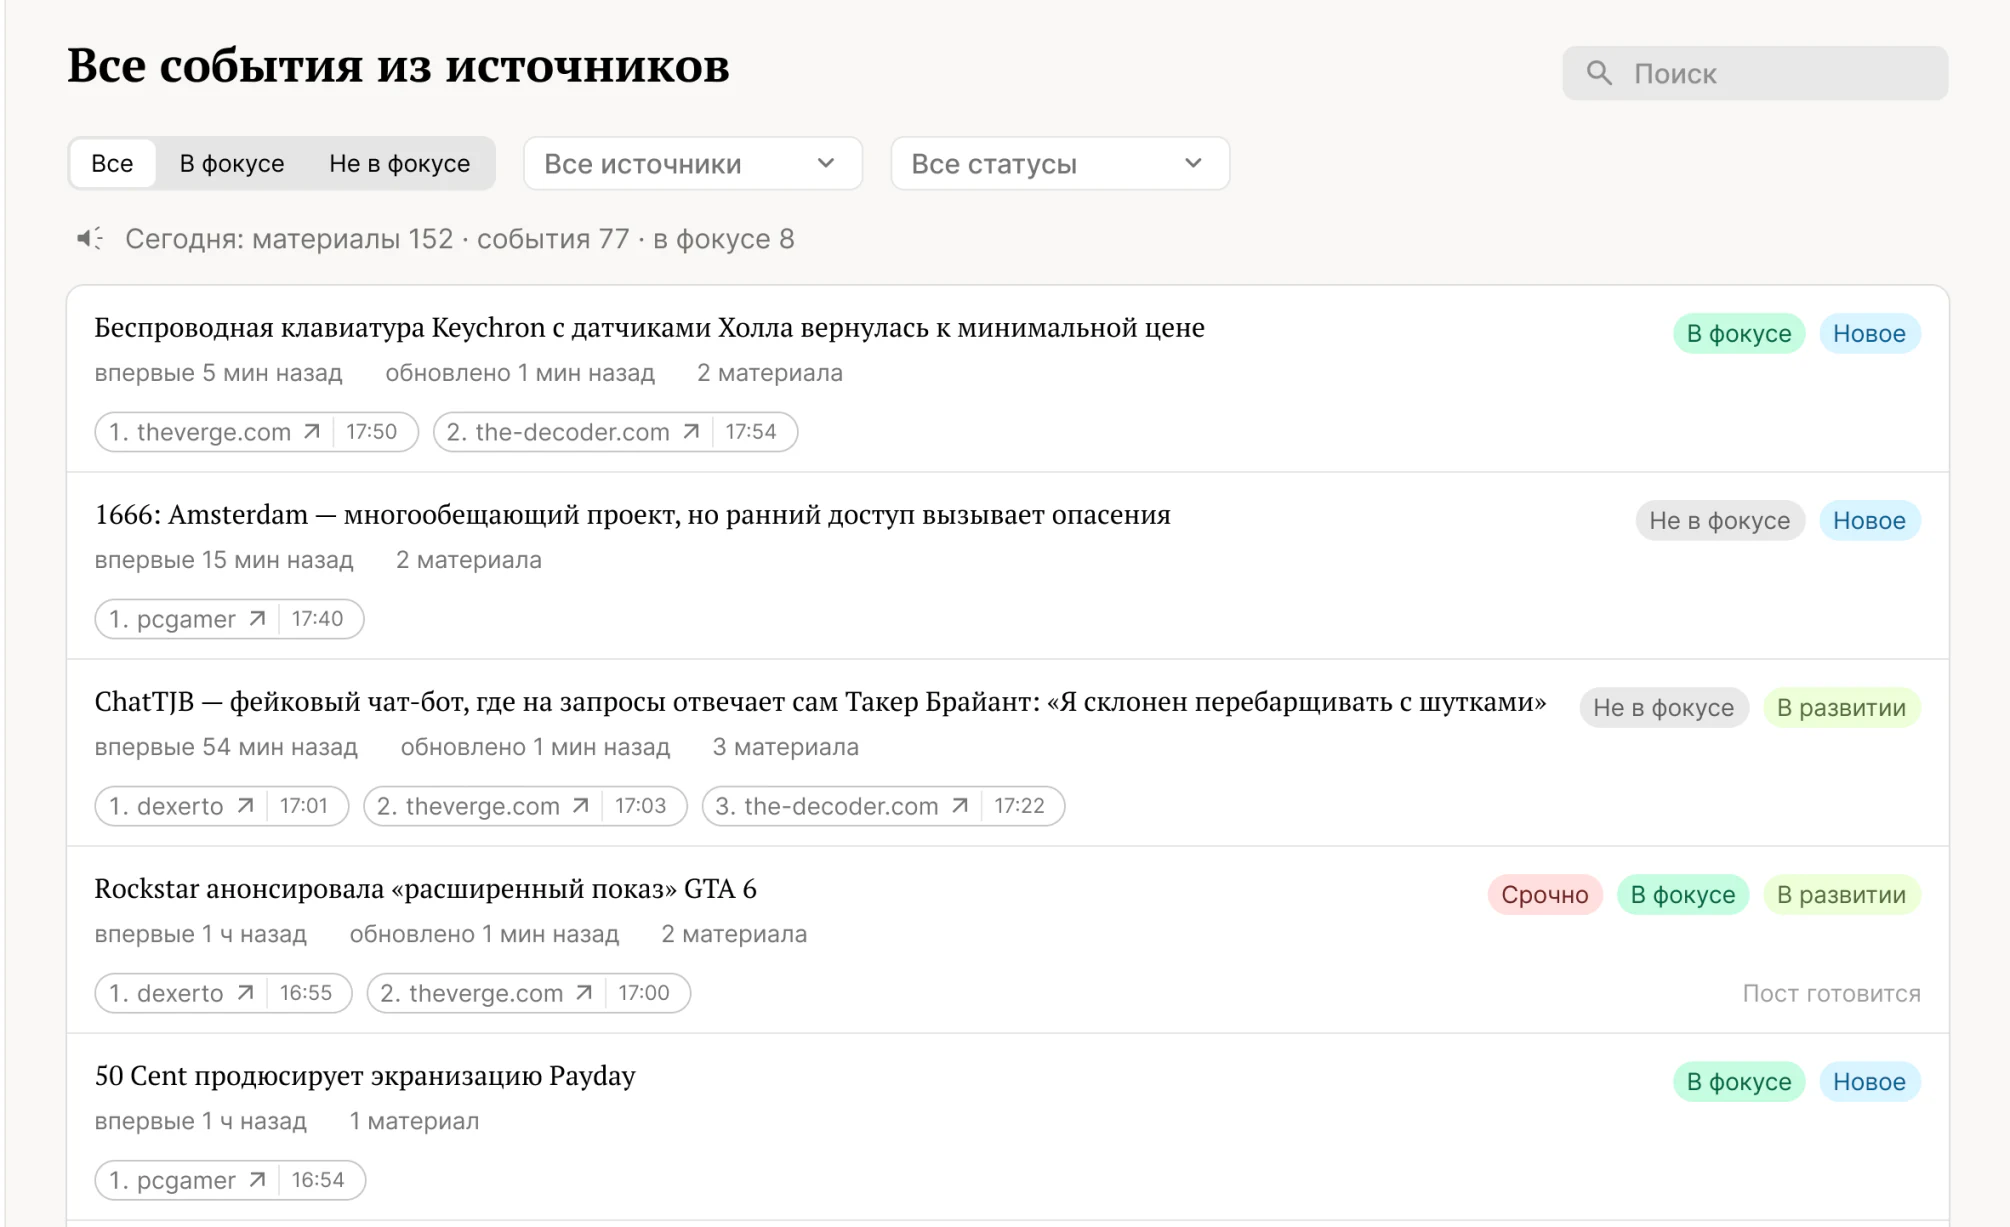Expand the «Все источники» dropdown
Screen dimensions: 2010x1227
point(692,163)
